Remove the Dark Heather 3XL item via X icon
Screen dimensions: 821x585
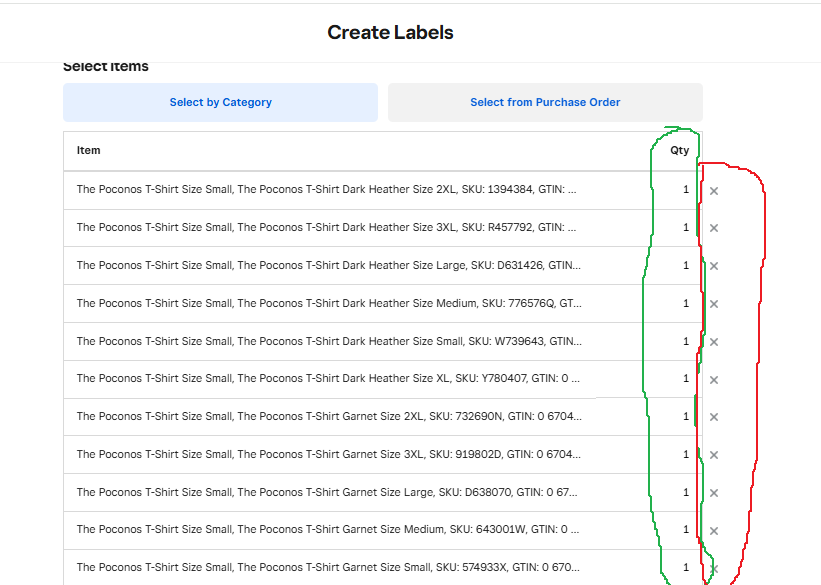point(713,227)
